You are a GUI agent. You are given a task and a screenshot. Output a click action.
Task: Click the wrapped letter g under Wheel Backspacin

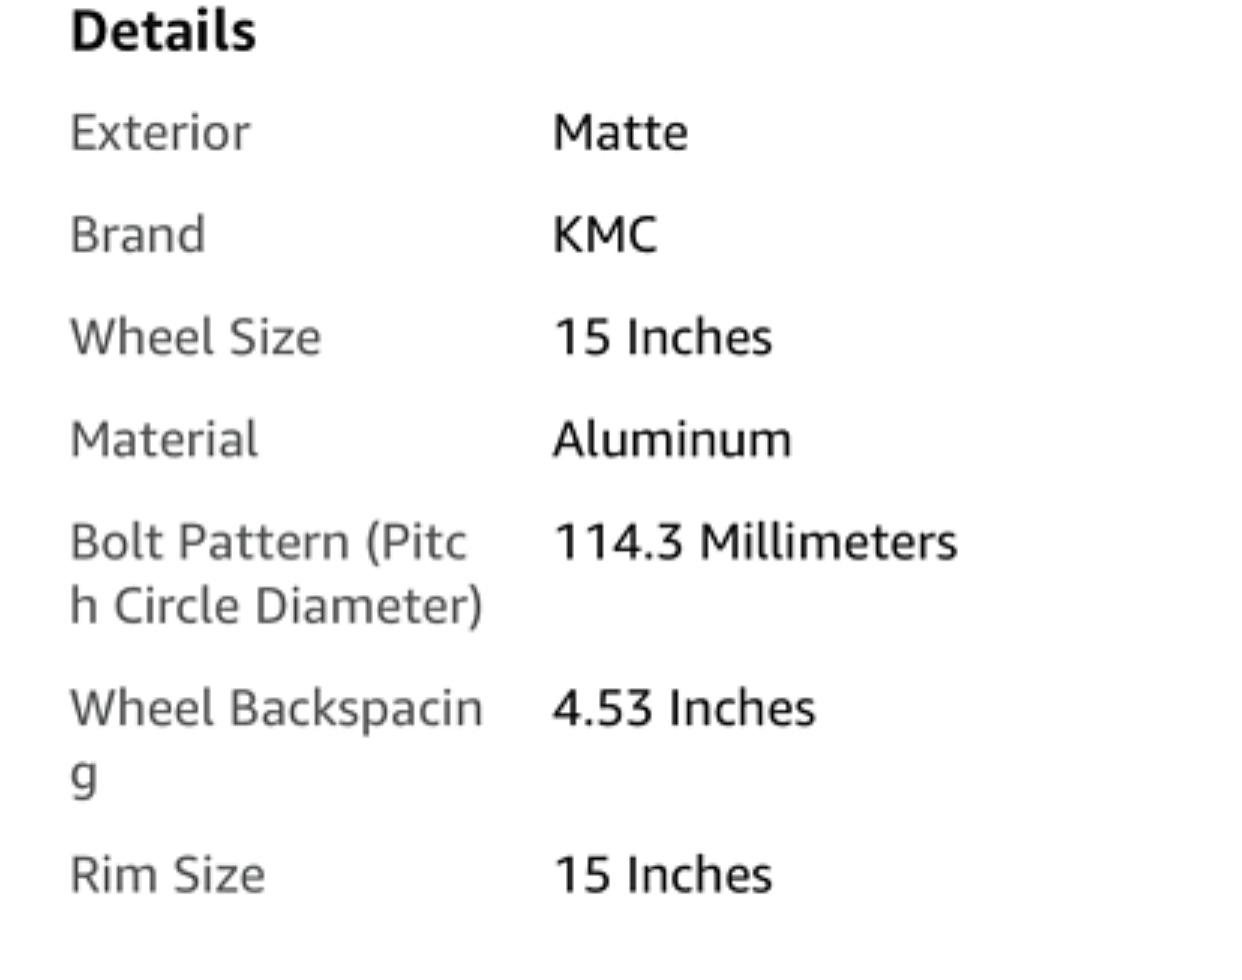point(84,775)
